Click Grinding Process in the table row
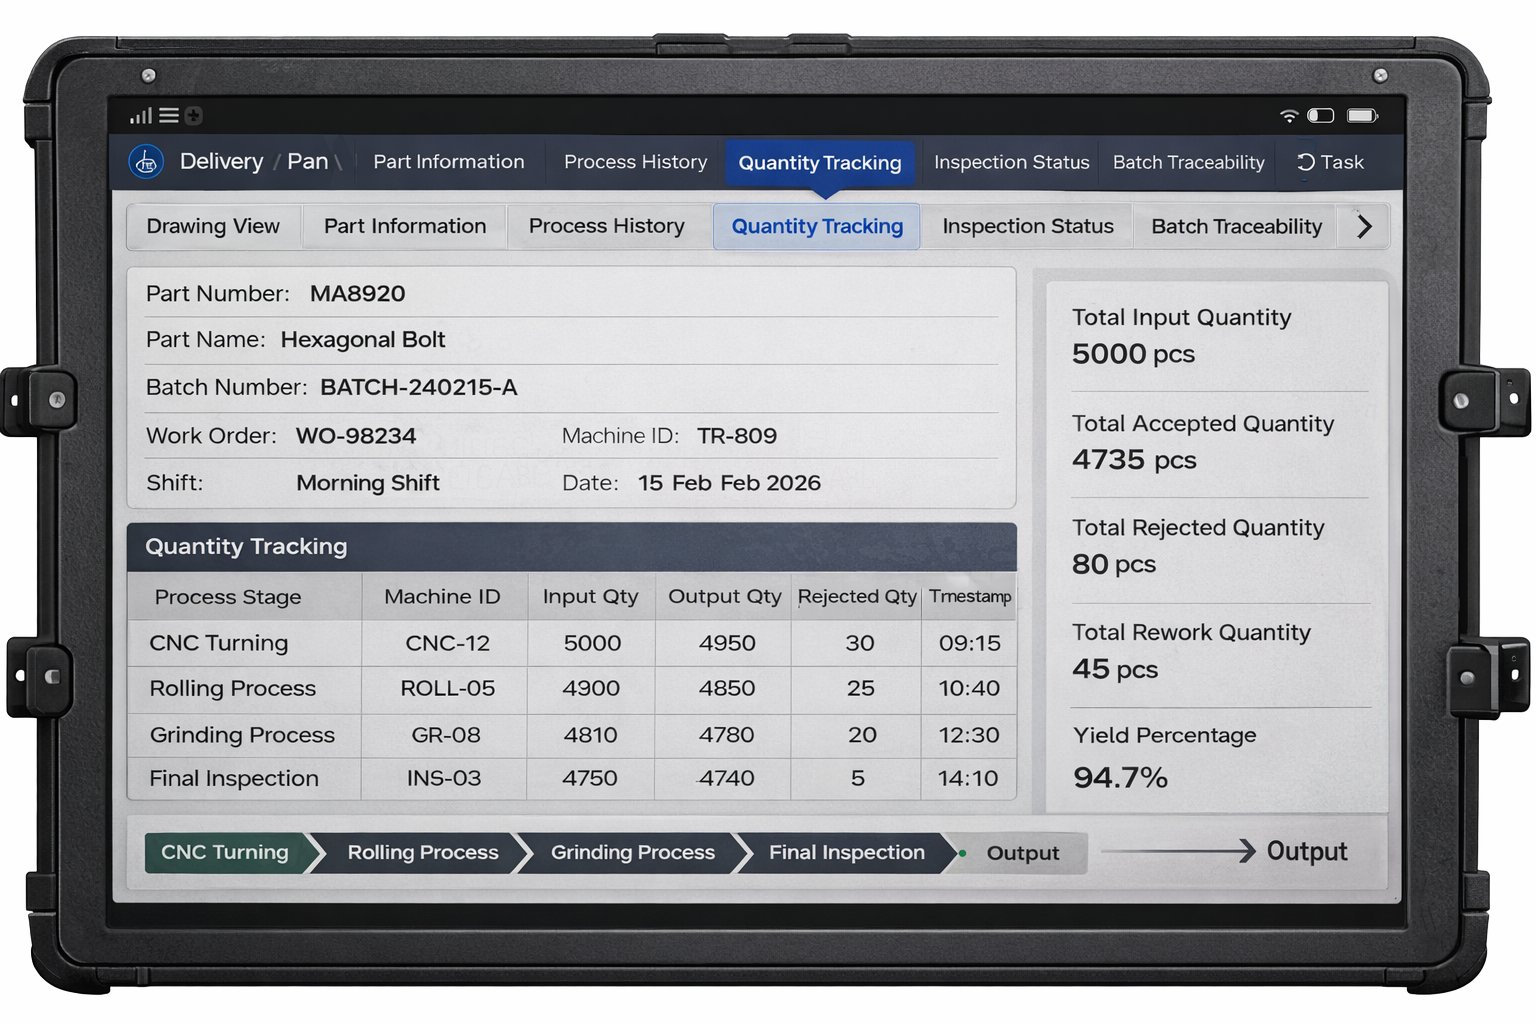The image size is (1536, 1024). 242,735
